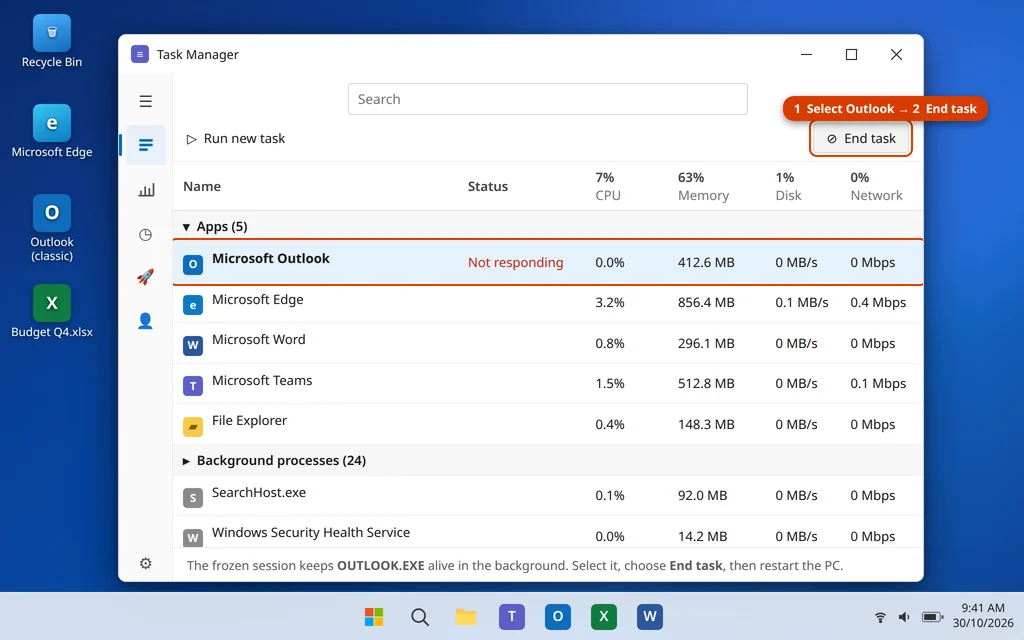This screenshot has height=640, width=1024.
Task: Click the File Explorer process icon
Action: pyautogui.click(x=193, y=426)
